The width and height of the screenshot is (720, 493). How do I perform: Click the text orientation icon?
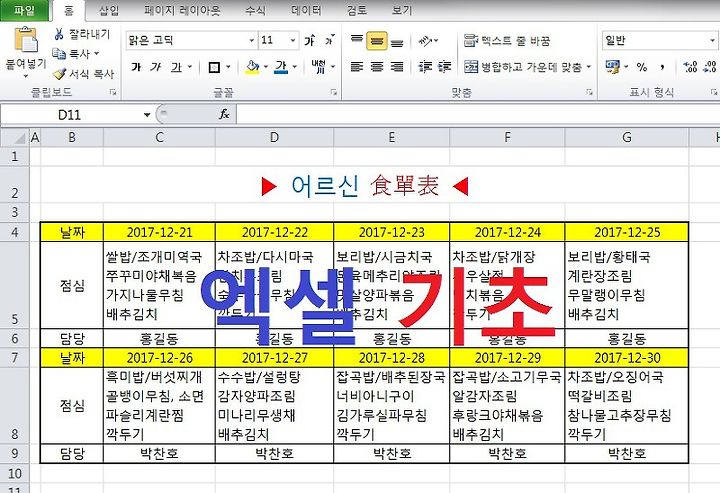click(x=426, y=41)
